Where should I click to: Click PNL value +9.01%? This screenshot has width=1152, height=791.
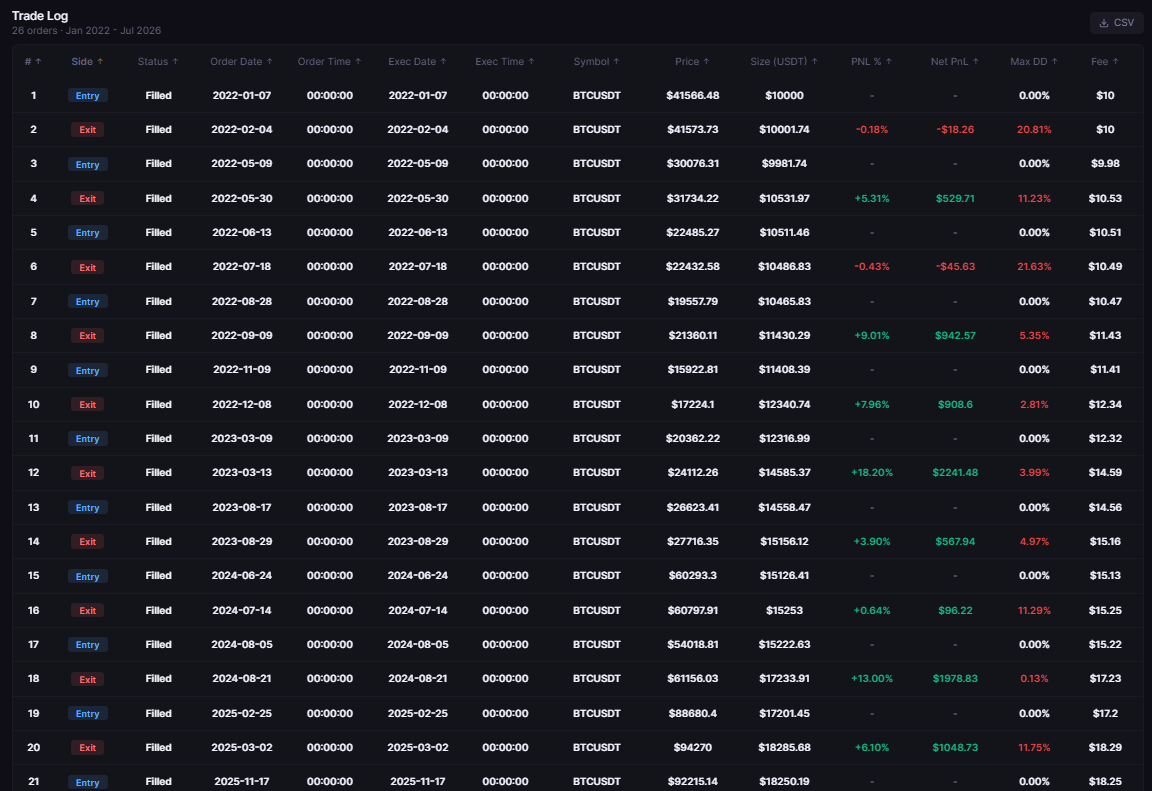coord(871,336)
